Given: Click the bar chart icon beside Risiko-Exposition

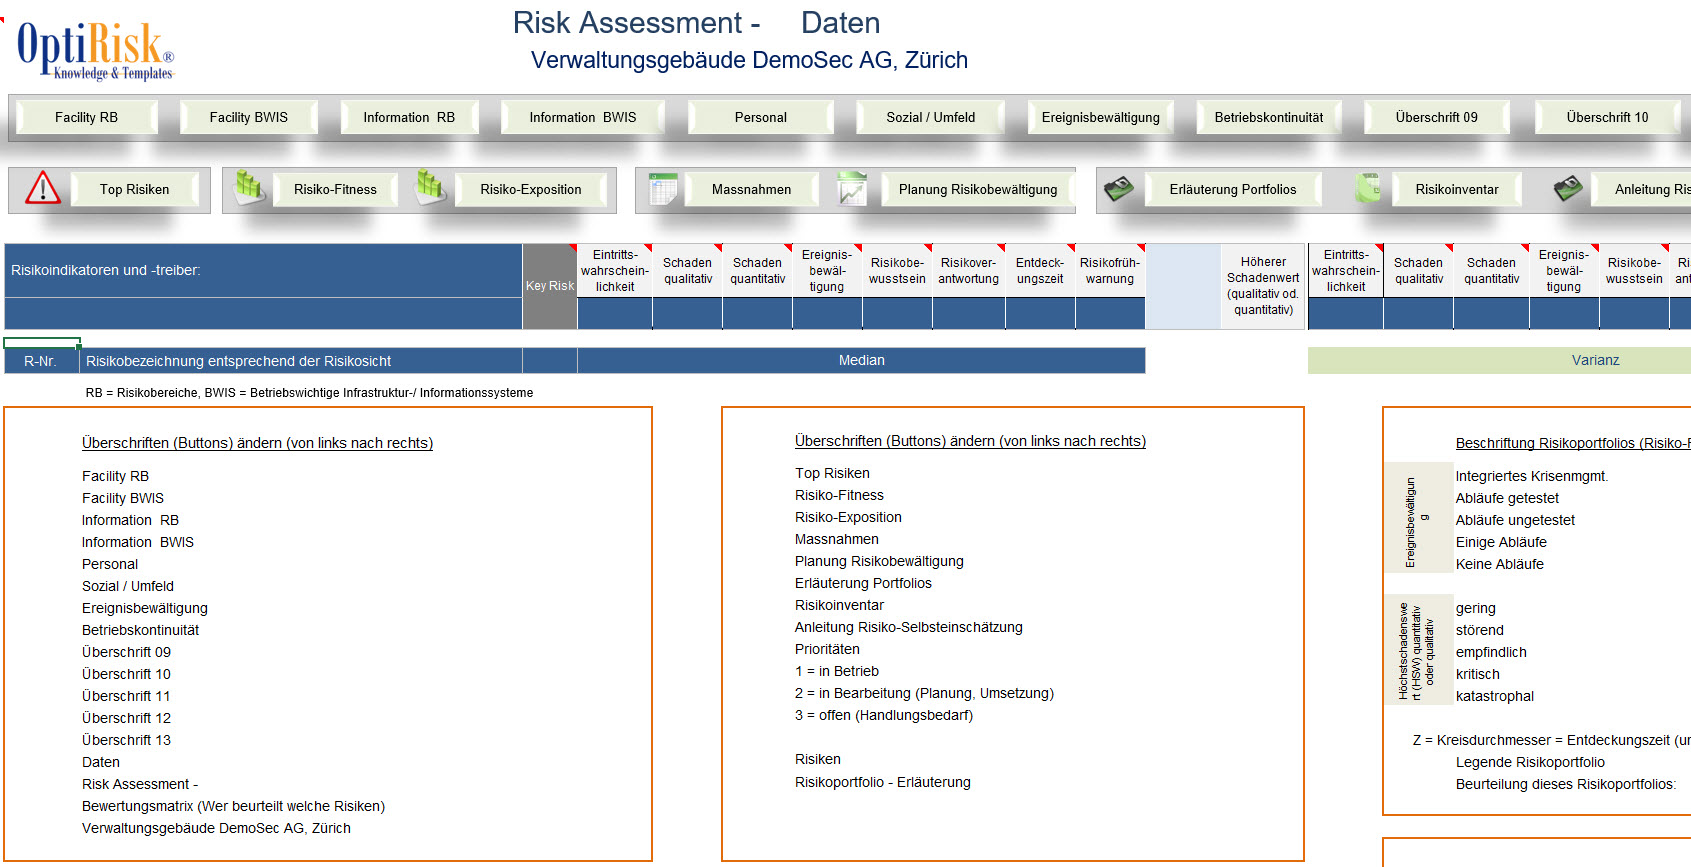Looking at the screenshot, I should [x=431, y=187].
